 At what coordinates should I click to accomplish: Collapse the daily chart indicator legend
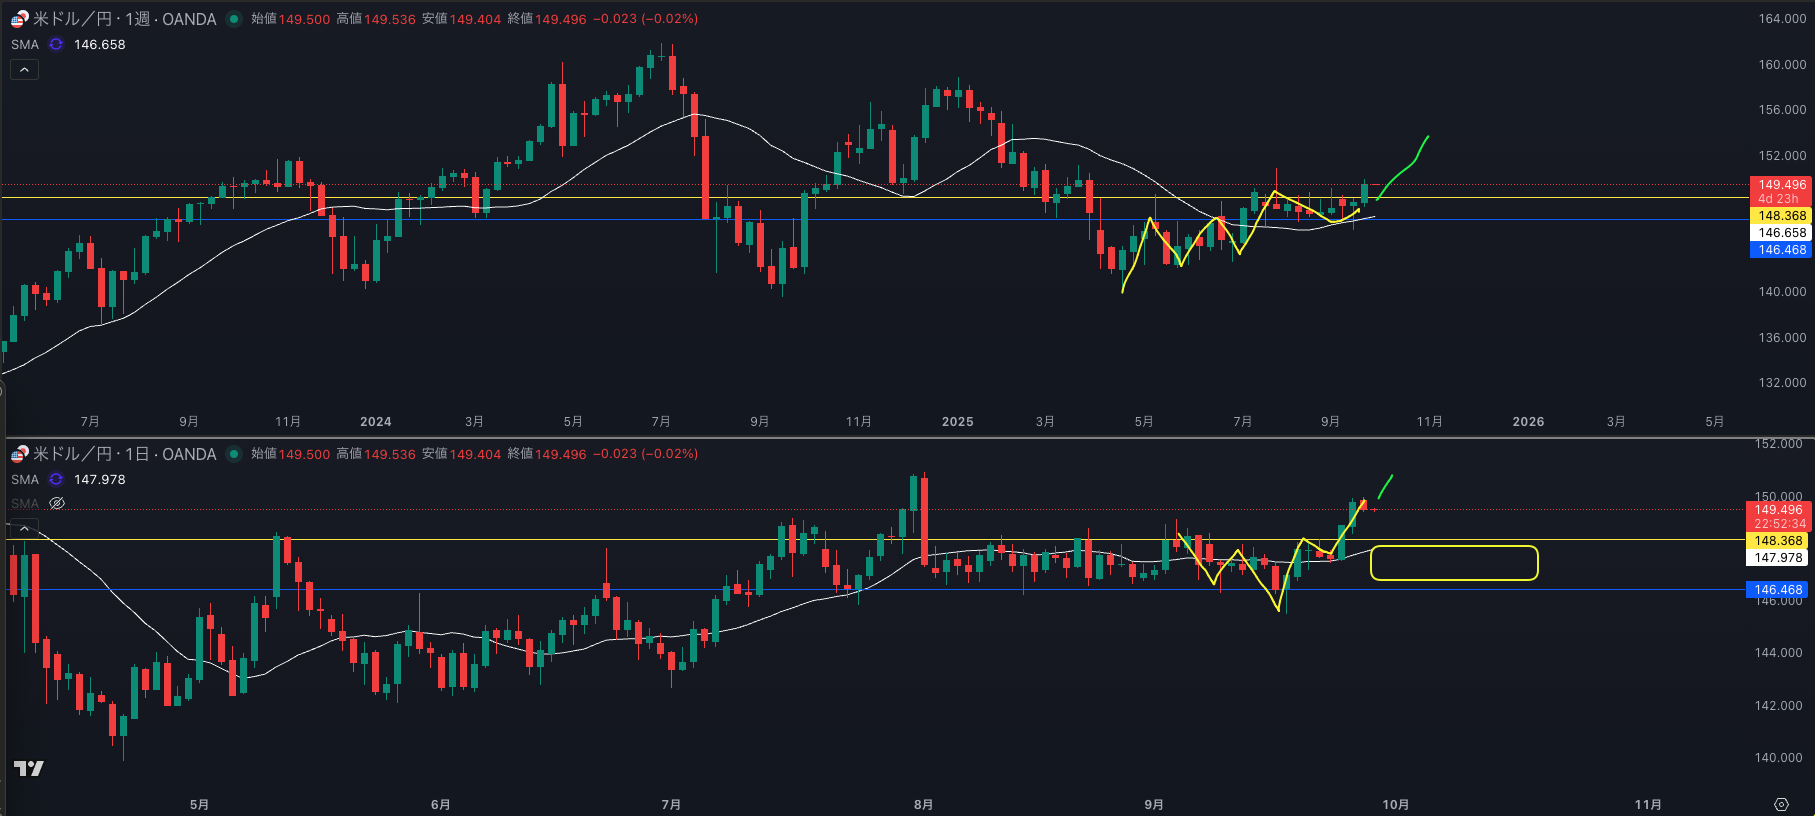pyautogui.click(x=24, y=526)
